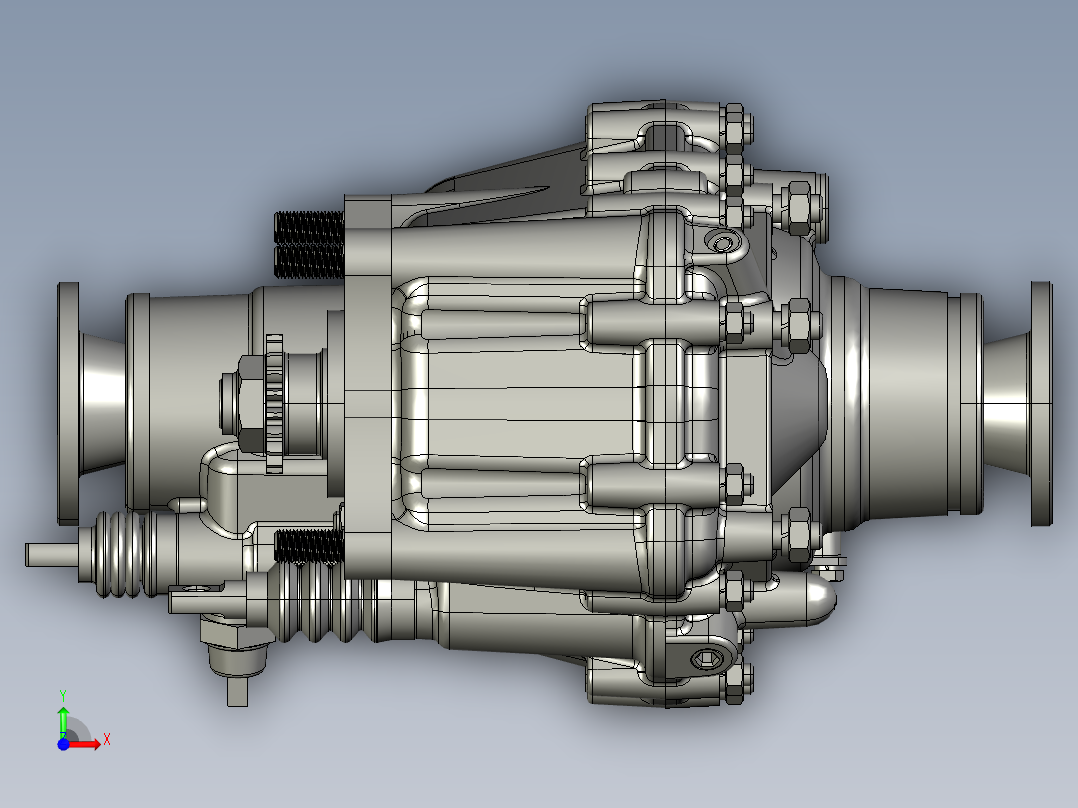1078x808 pixels.
Task: Select the lower black threaded stud near the boot
Action: point(309,547)
